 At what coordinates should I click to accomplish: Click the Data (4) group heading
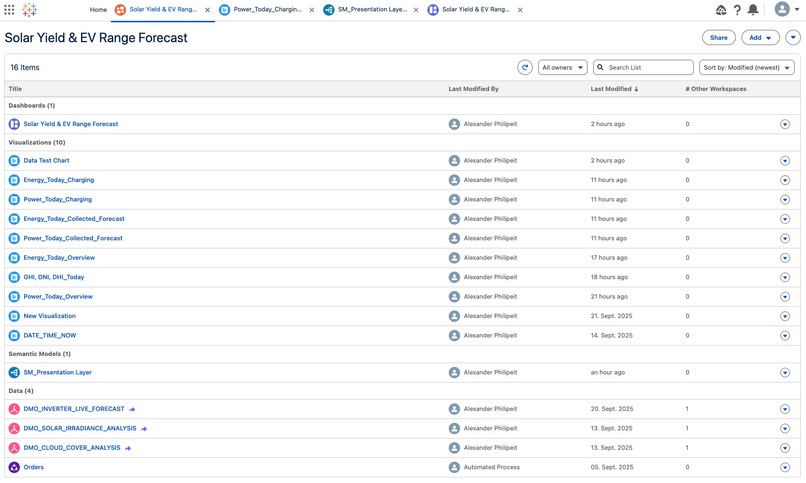point(21,391)
